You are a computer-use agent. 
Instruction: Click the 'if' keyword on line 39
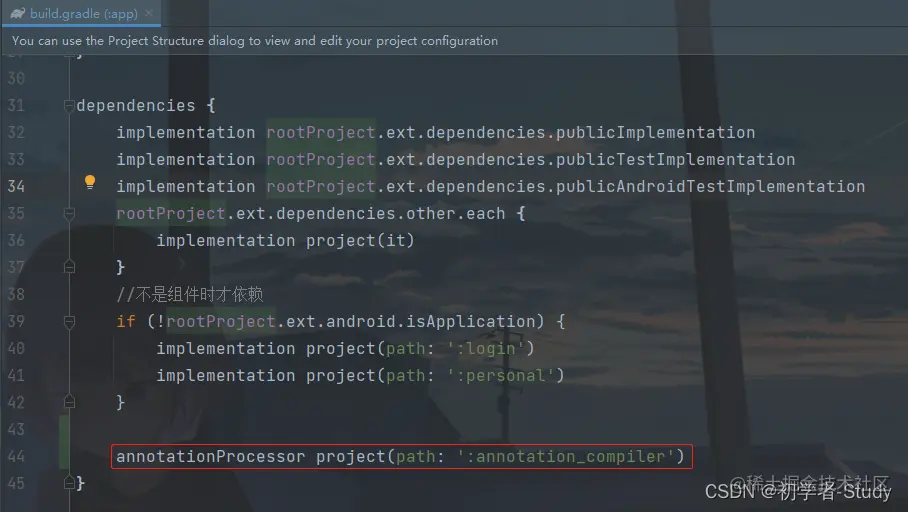(x=126, y=321)
